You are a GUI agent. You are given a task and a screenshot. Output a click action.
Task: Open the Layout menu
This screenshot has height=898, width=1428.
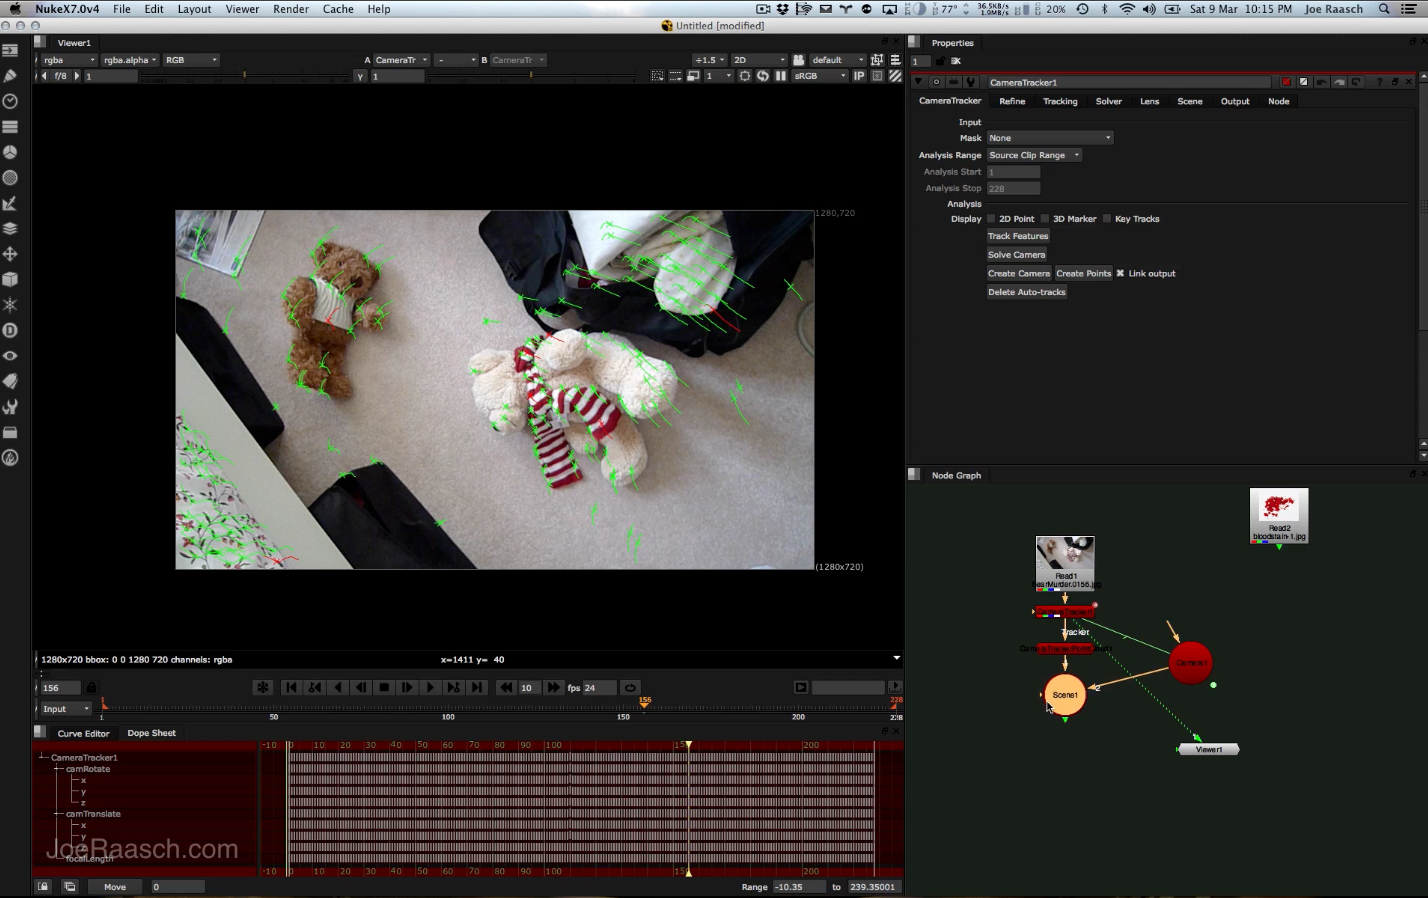(194, 9)
